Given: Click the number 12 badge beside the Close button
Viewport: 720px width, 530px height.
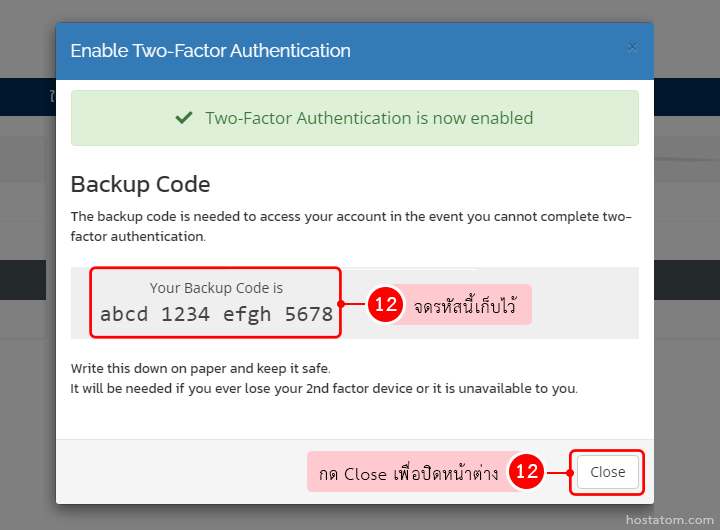Looking at the screenshot, I should click(526, 472).
